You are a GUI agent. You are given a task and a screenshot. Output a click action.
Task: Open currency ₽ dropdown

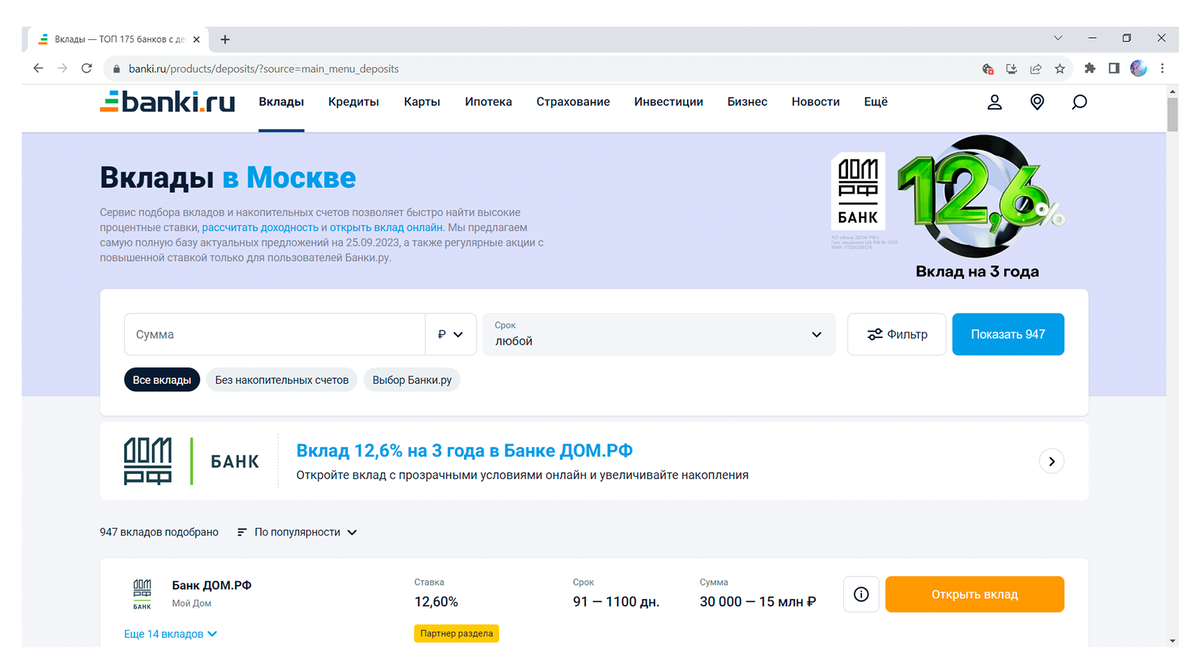[451, 334]
